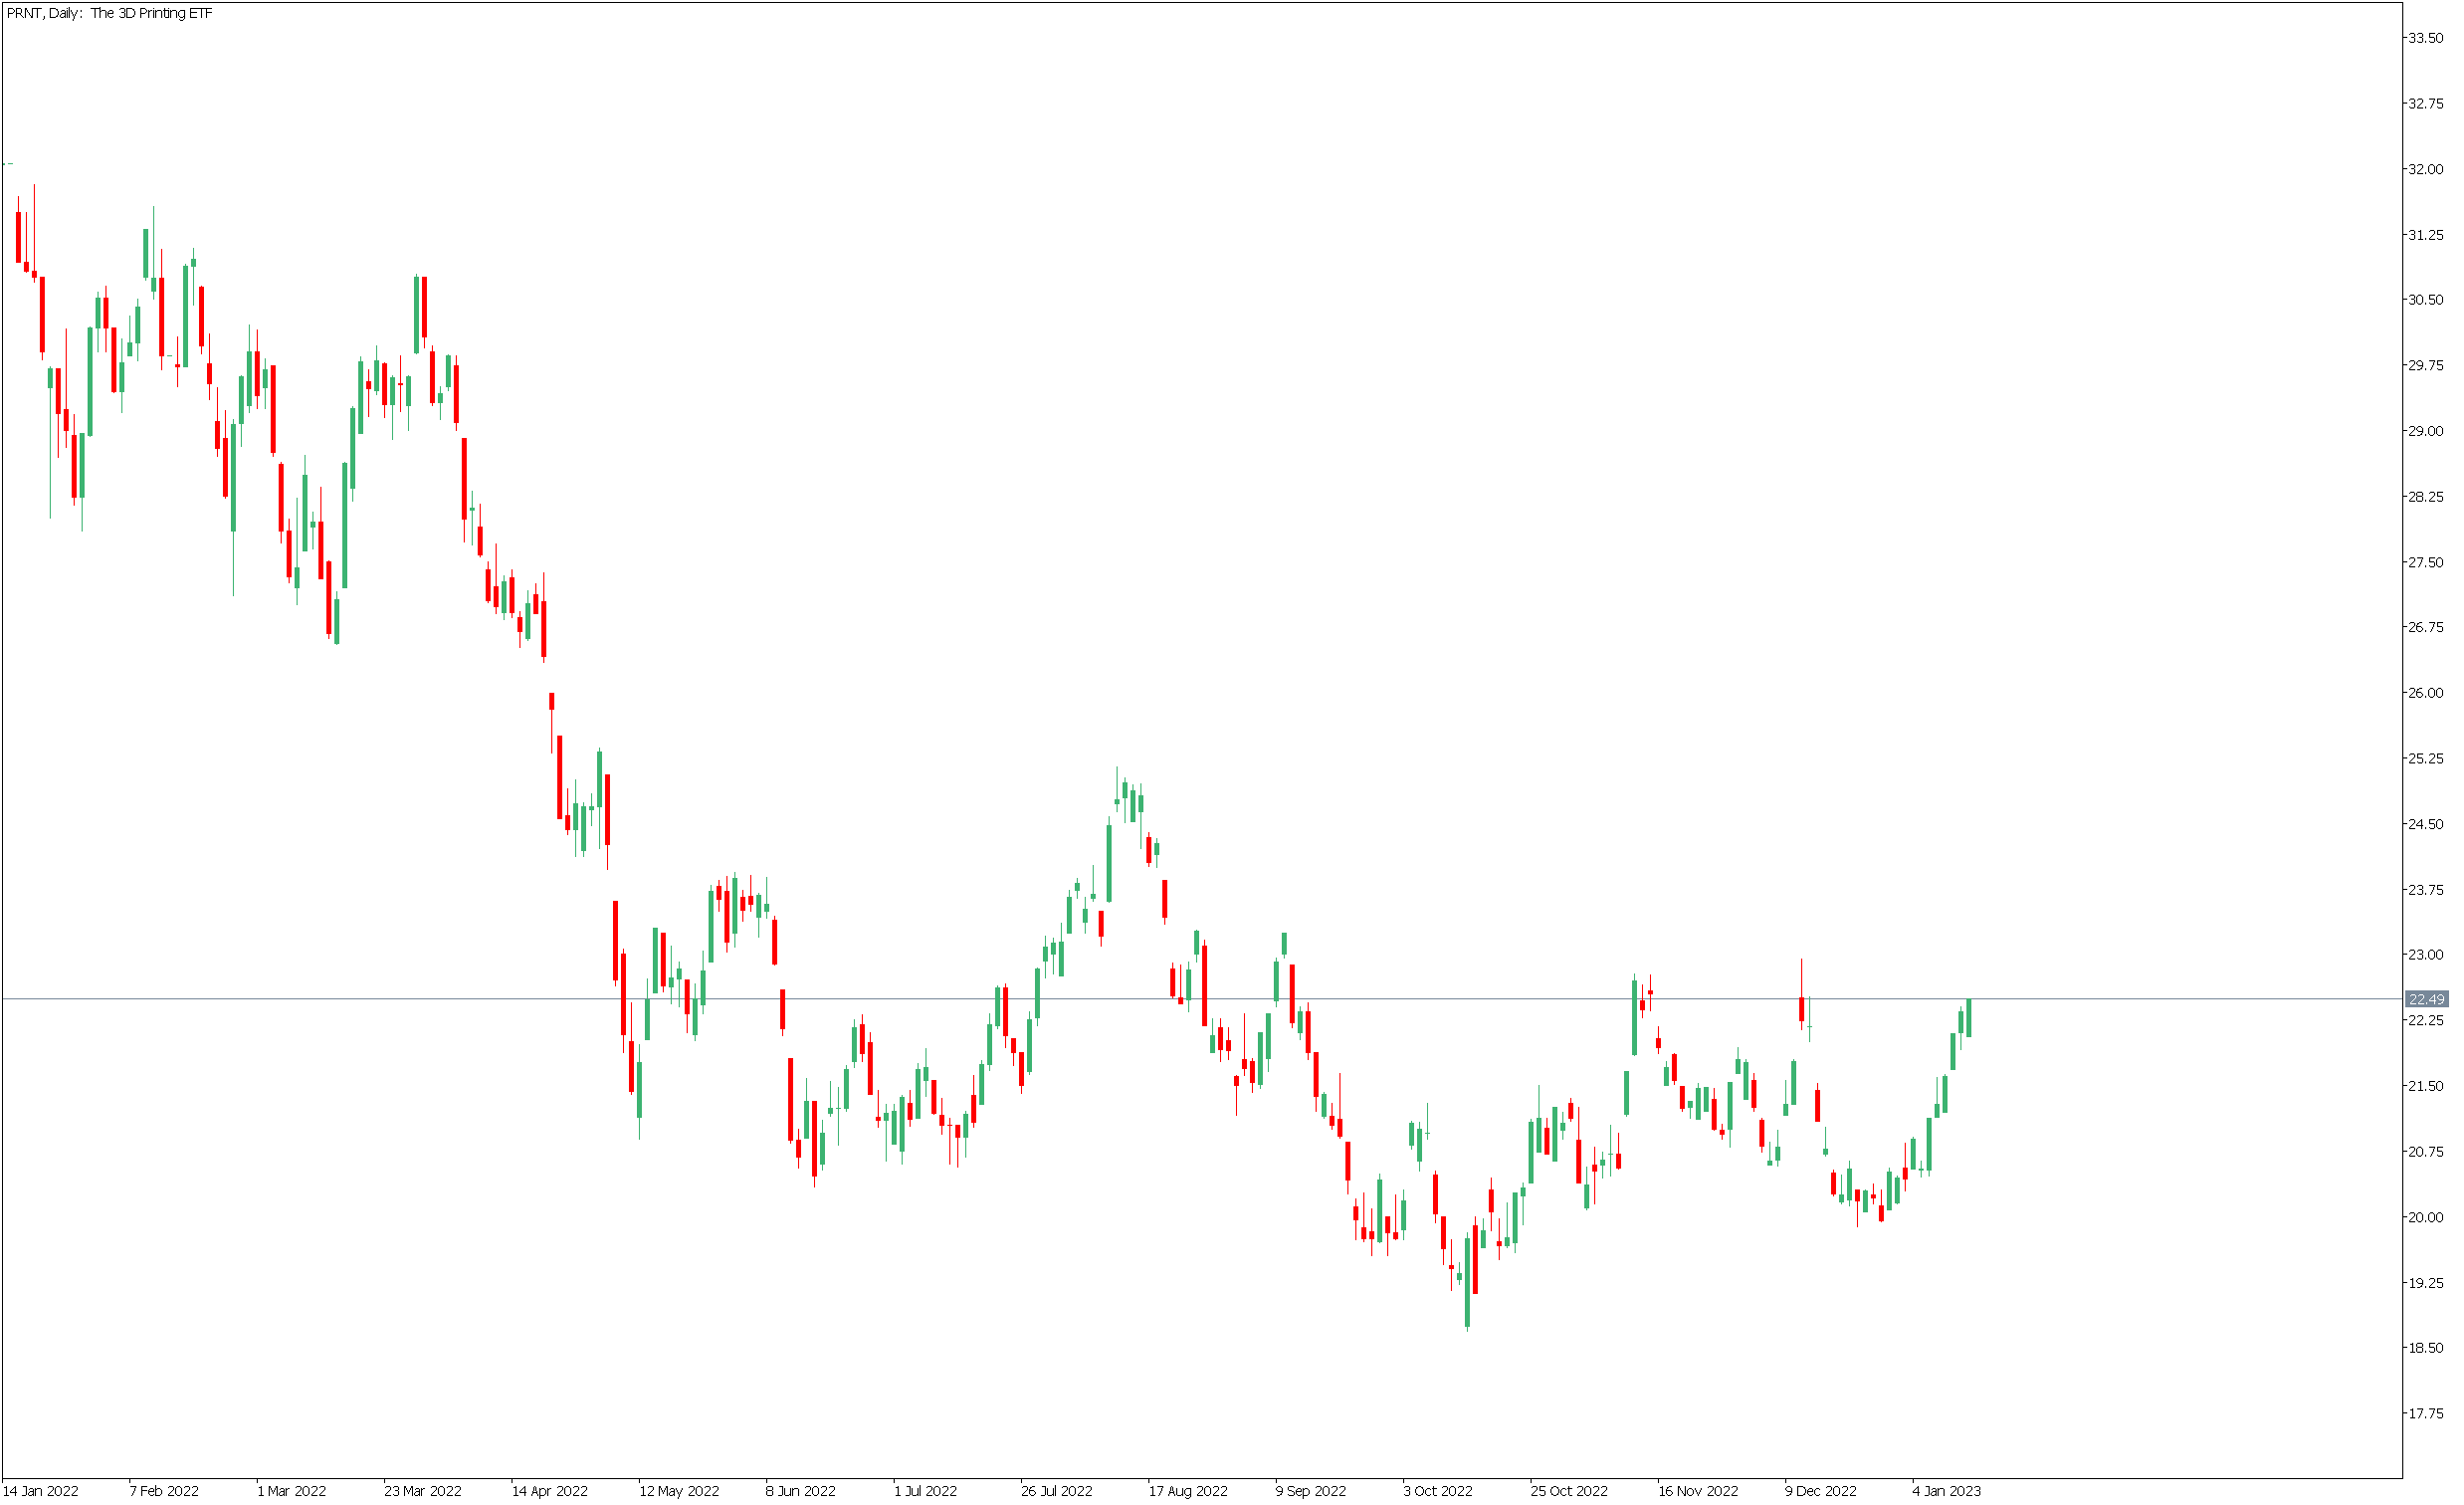Click the 26.00 price axis label

pos(2425,693)
